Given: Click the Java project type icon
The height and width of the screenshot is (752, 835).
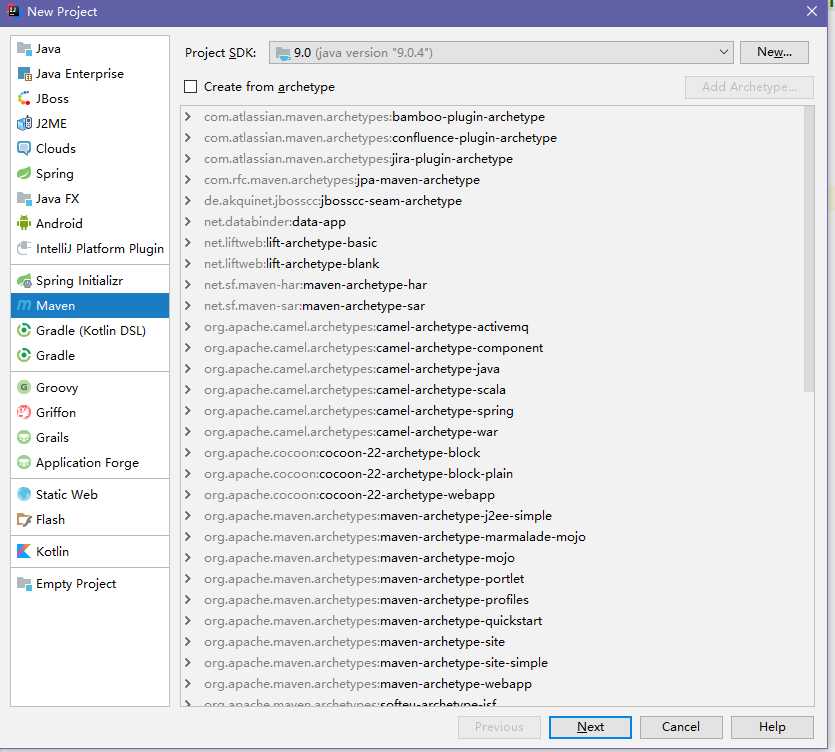Looking at the screenshot, I should point(24,49).
